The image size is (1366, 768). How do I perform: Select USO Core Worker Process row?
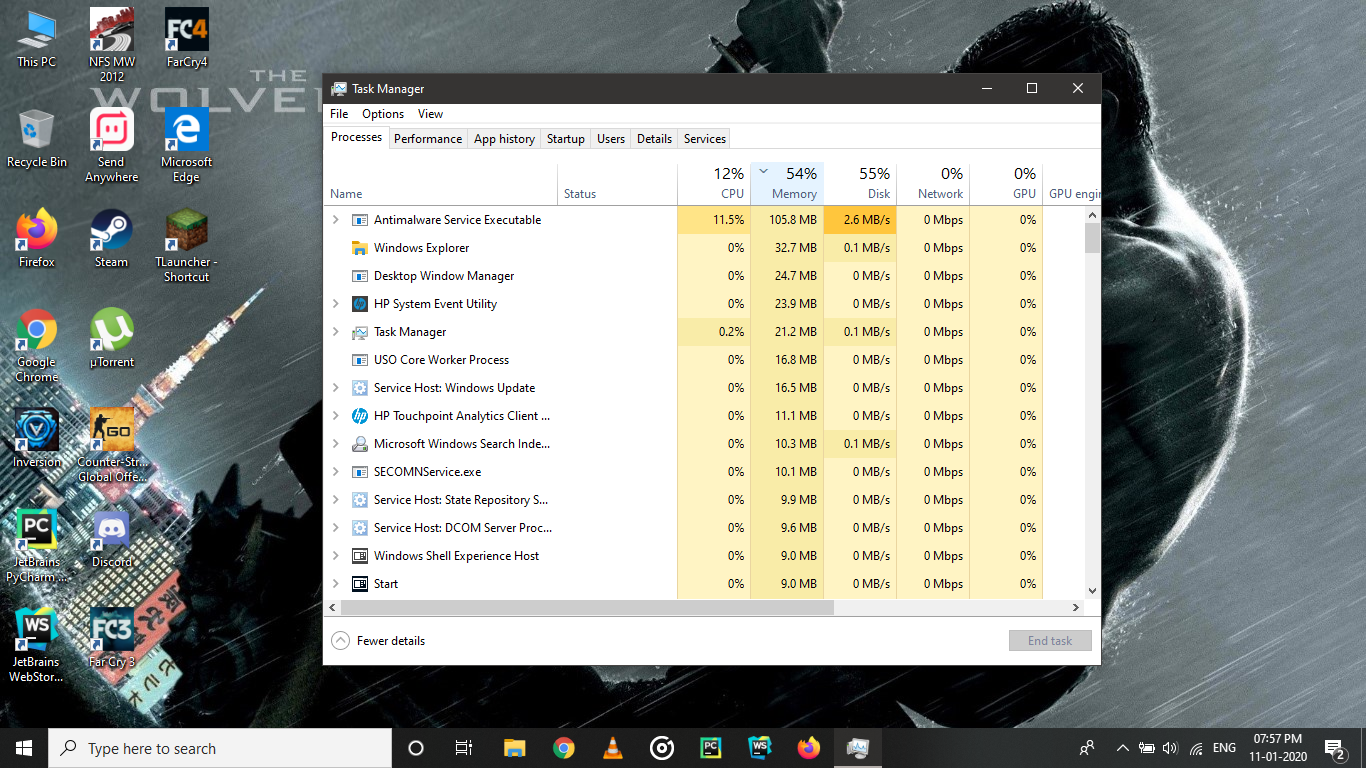coord(704,360)
